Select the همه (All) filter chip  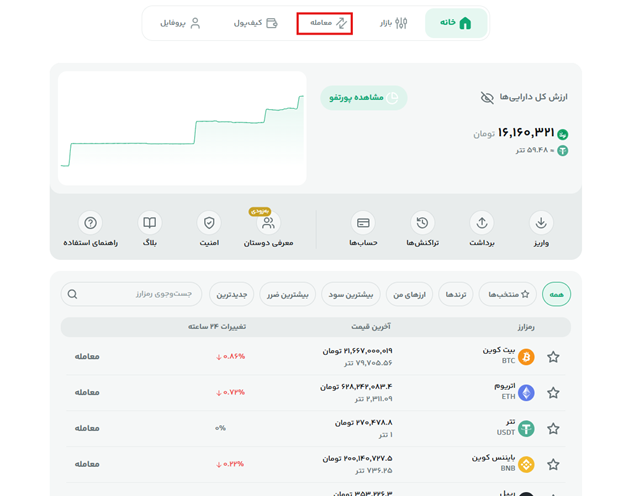pyautogui.click(x=556, y=294)
